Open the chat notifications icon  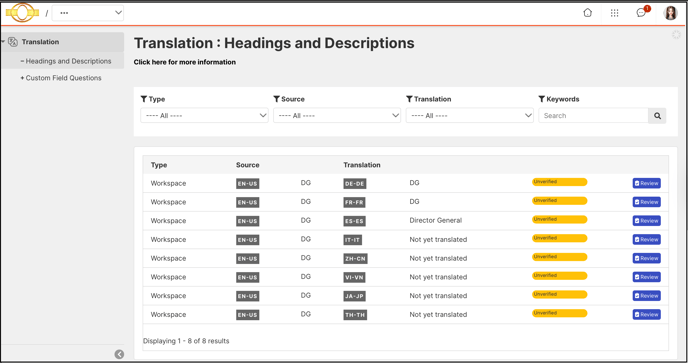tap(641, 13)
